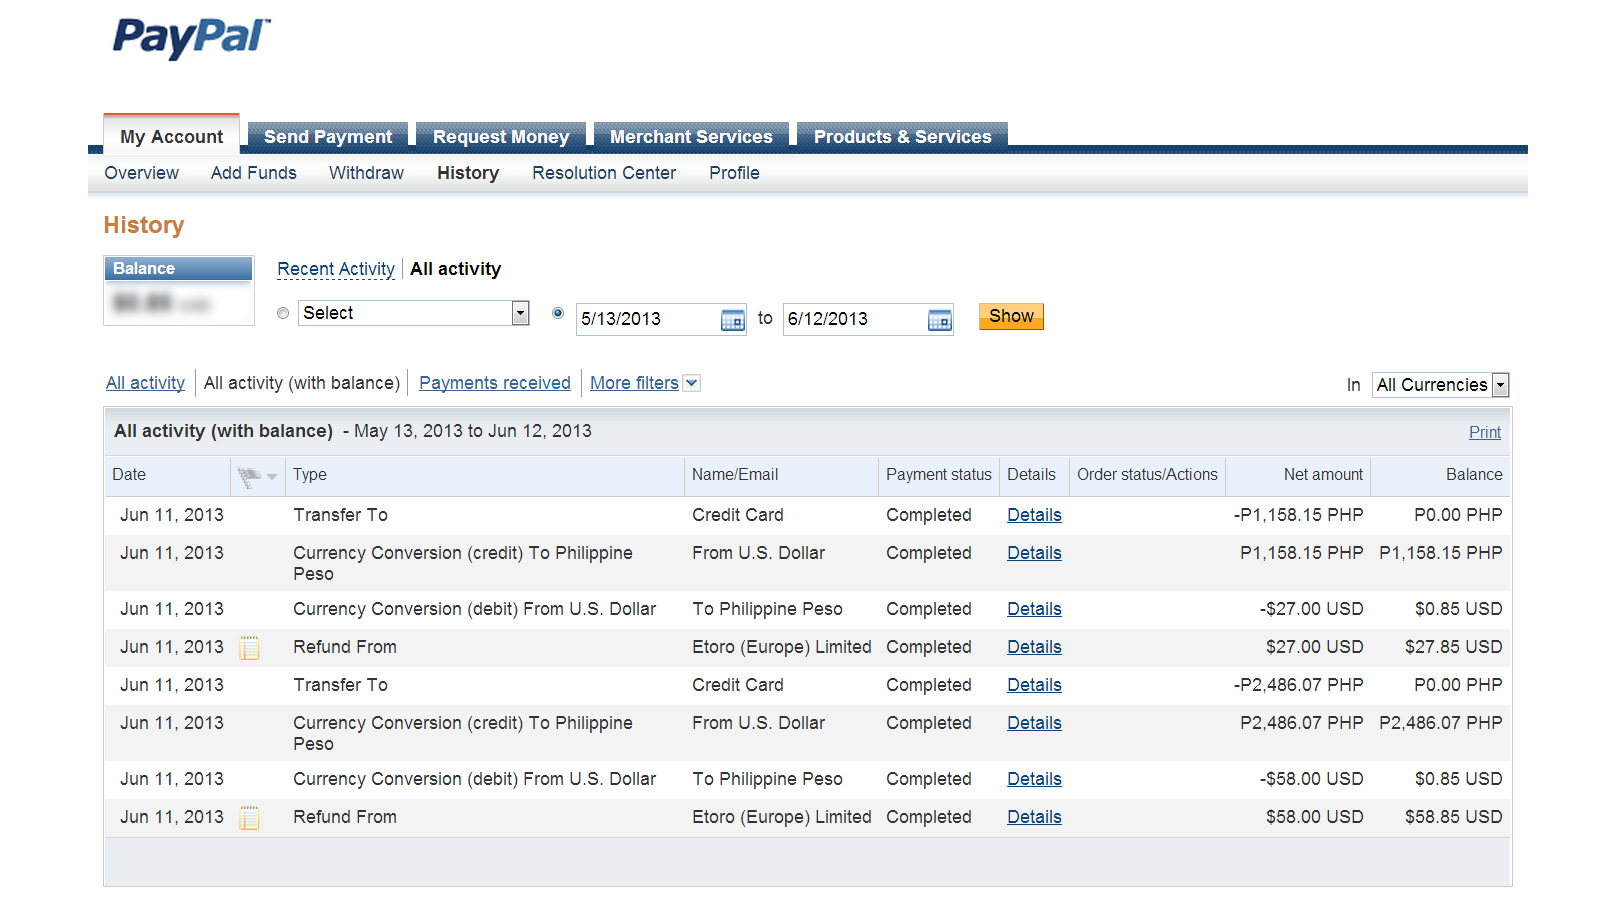
Task: Open the start date calendar picker
Action: tap(732, 320)
